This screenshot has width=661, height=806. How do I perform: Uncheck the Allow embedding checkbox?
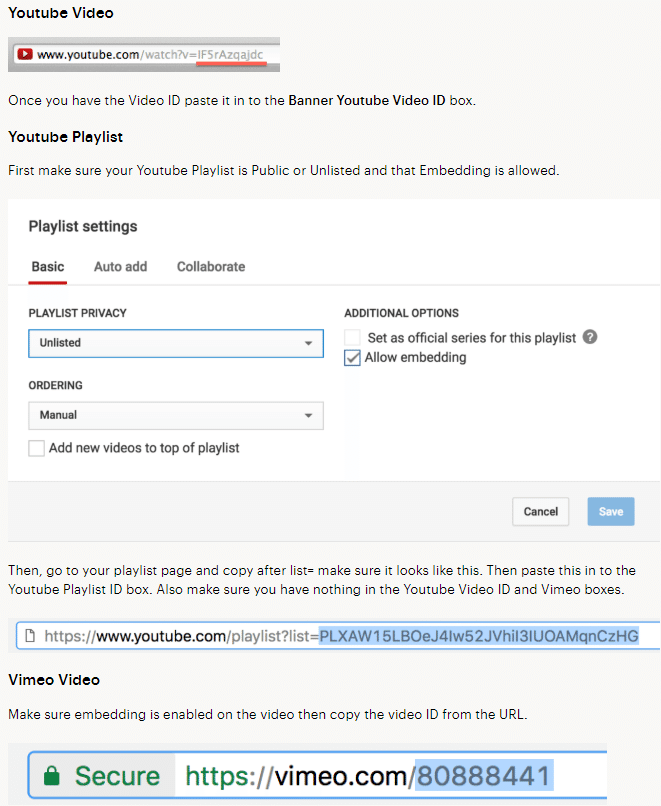click(352, 358)
